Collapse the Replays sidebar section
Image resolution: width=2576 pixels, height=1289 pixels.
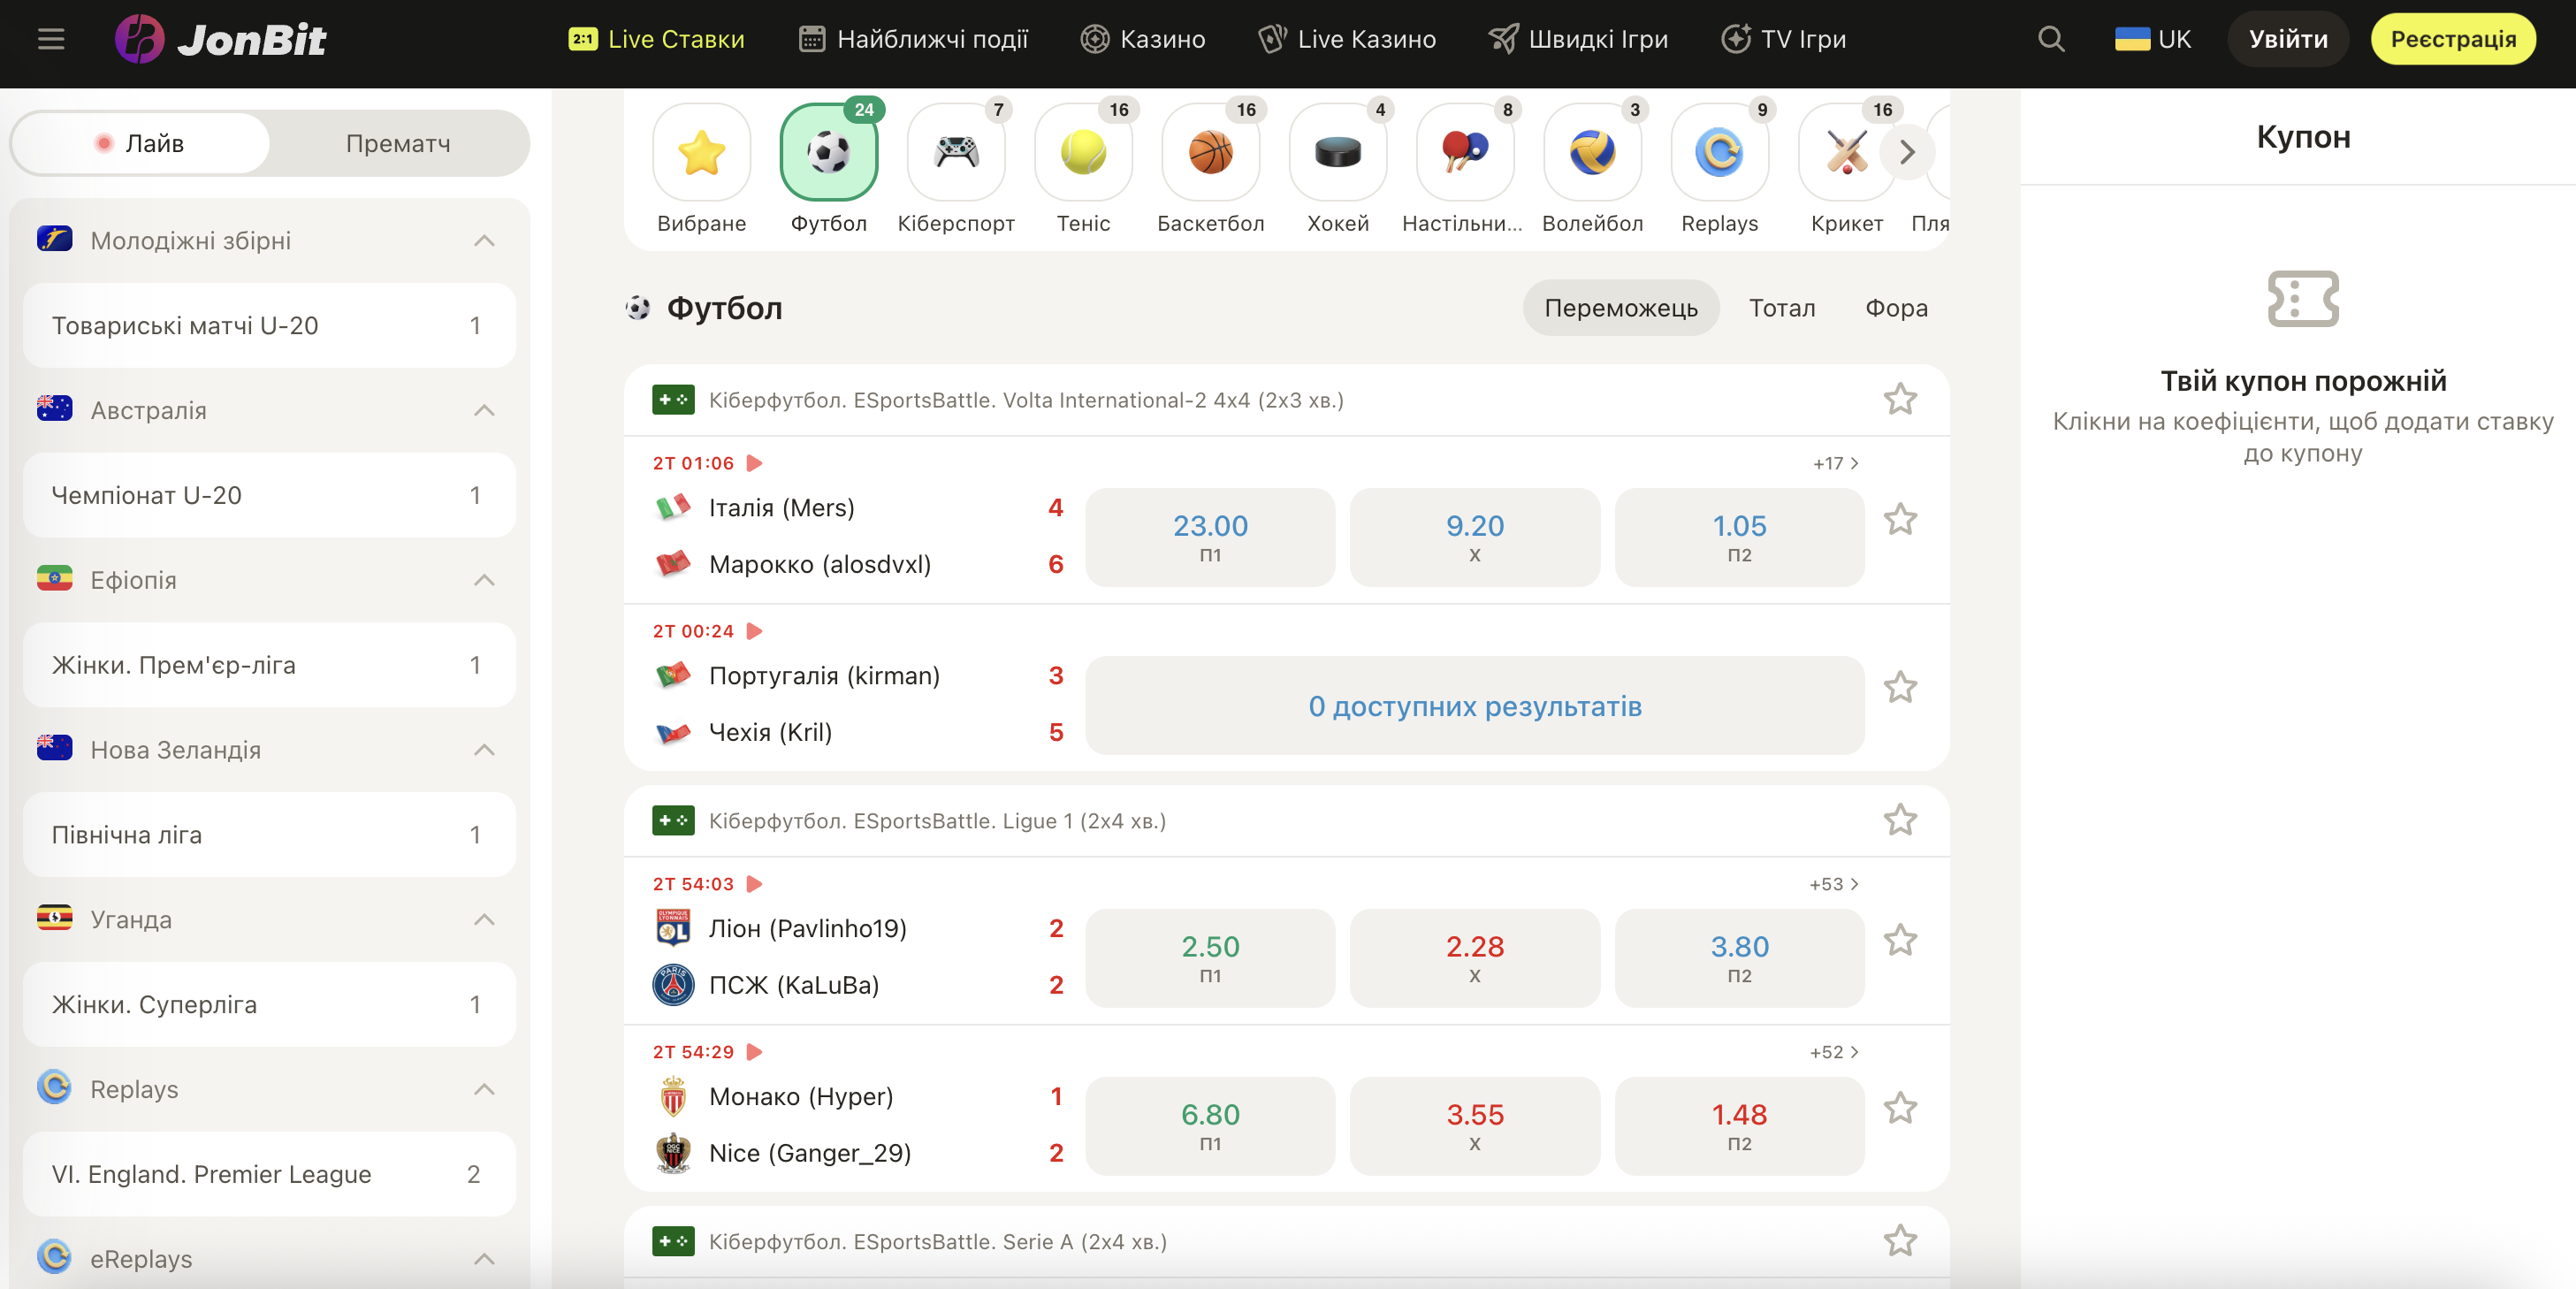[484, 1090]
